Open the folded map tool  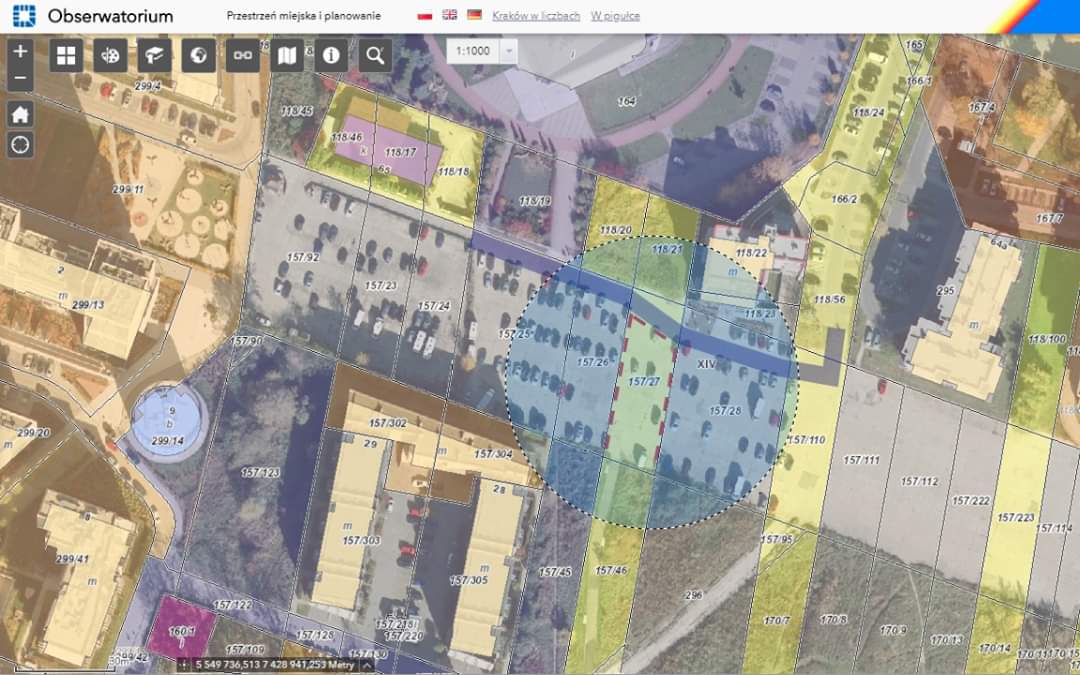pyautogui.click(x=287, y=56)
